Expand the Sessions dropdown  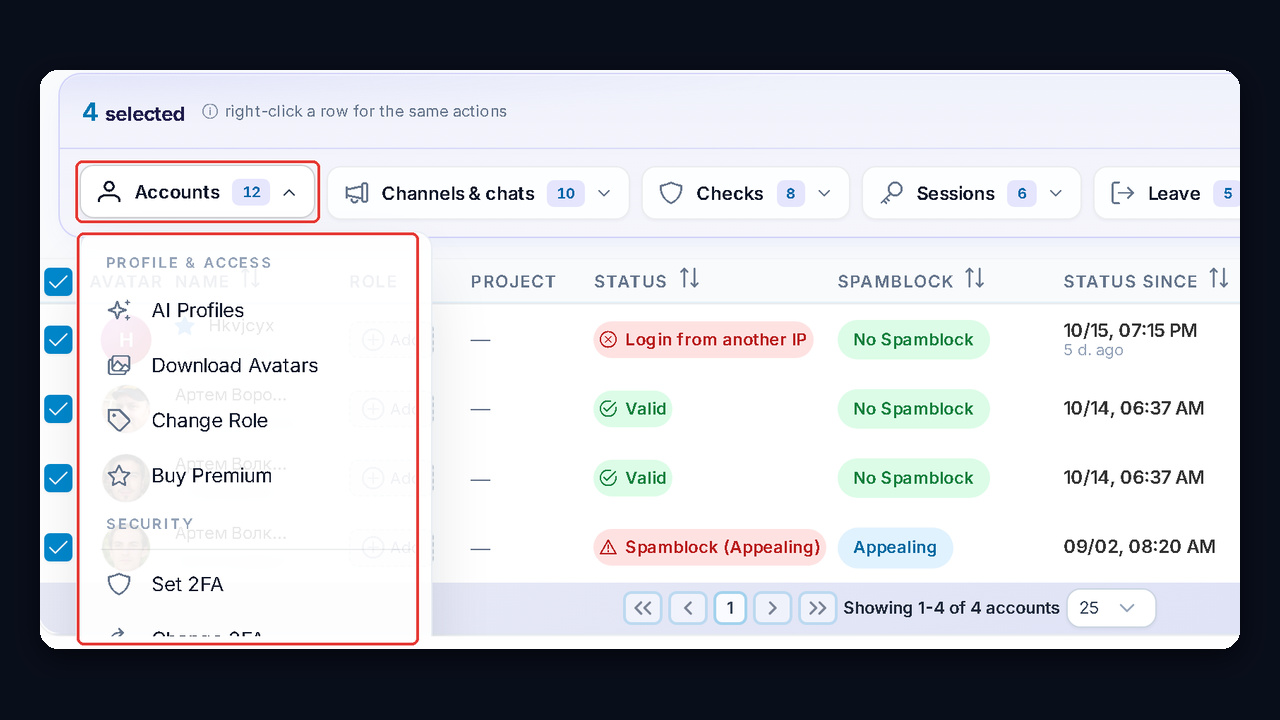(x=972, y=193)
